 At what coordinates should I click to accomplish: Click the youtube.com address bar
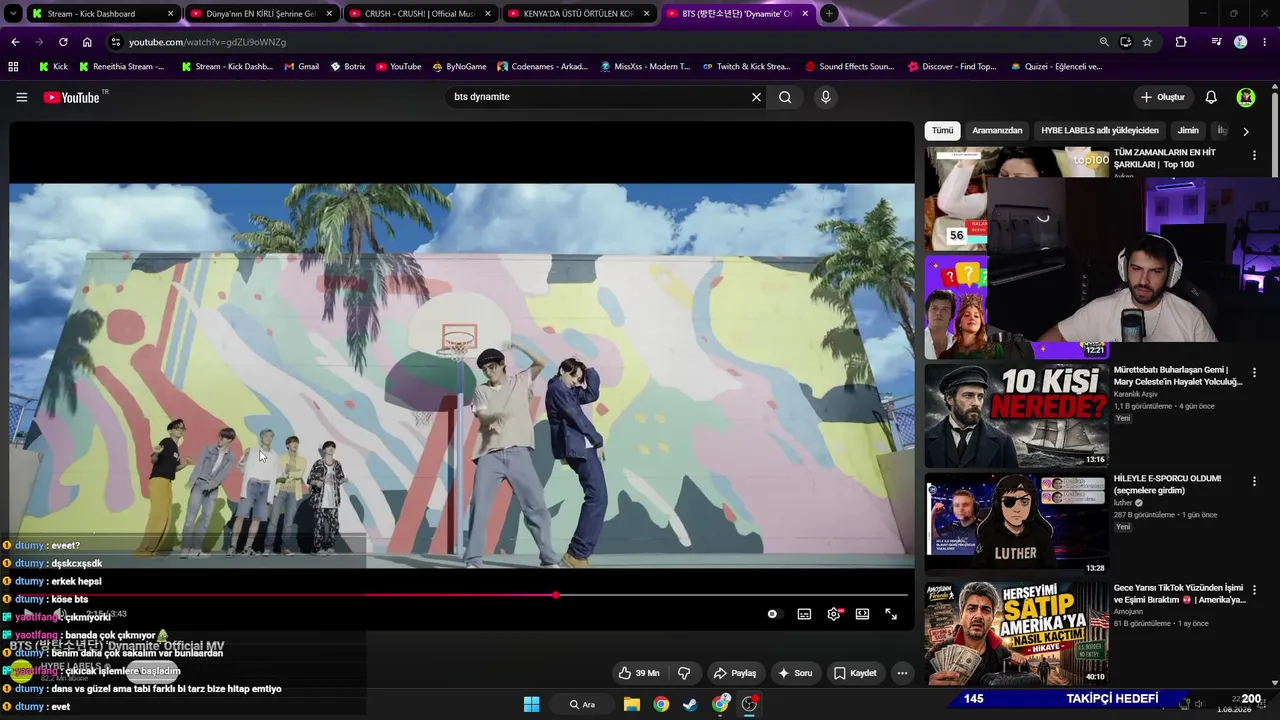(x=600, y=42)
